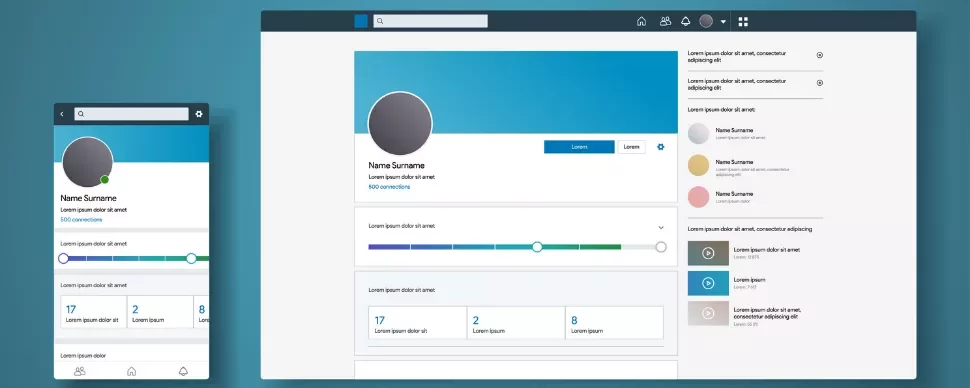Dismiss the first sidebar notice with round icon
The width and height of the screenshot is (970, 388).
pyautogui.click(x=820, y=55)
